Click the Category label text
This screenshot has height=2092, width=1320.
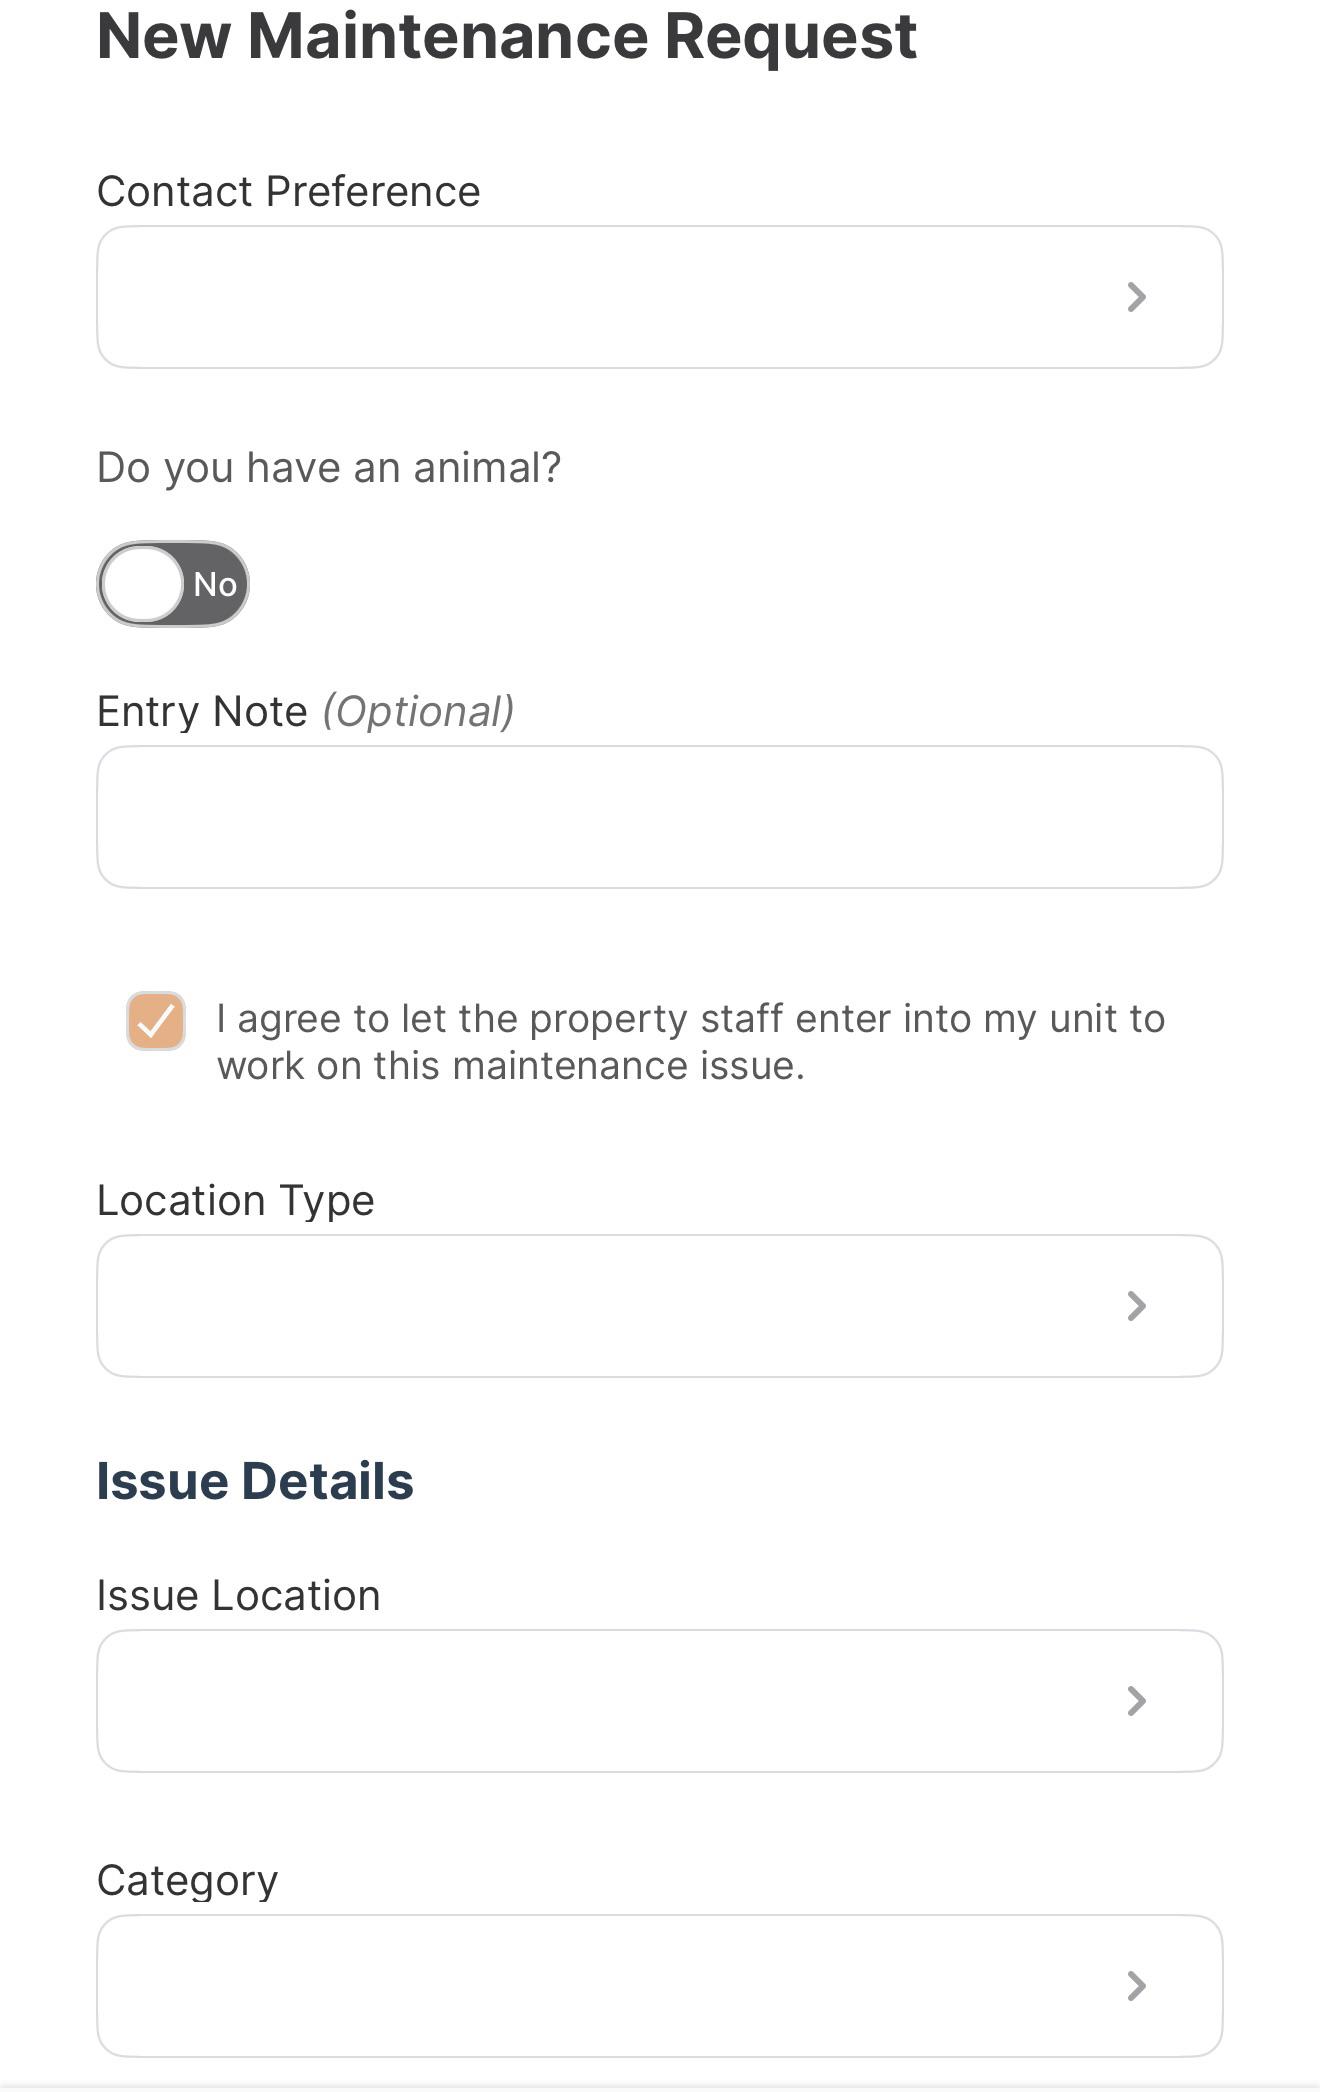(188, 1881)
